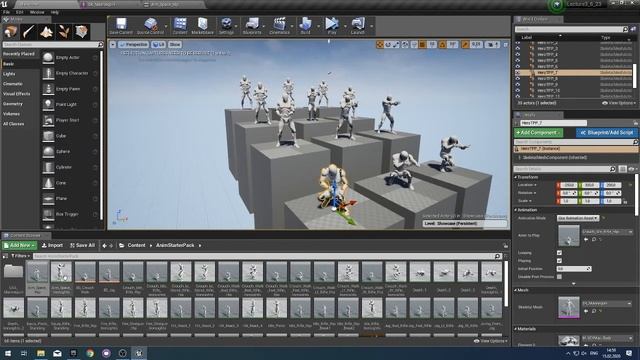
Task: Select the Landscape mode mountain icon
Action: [46, 32]
